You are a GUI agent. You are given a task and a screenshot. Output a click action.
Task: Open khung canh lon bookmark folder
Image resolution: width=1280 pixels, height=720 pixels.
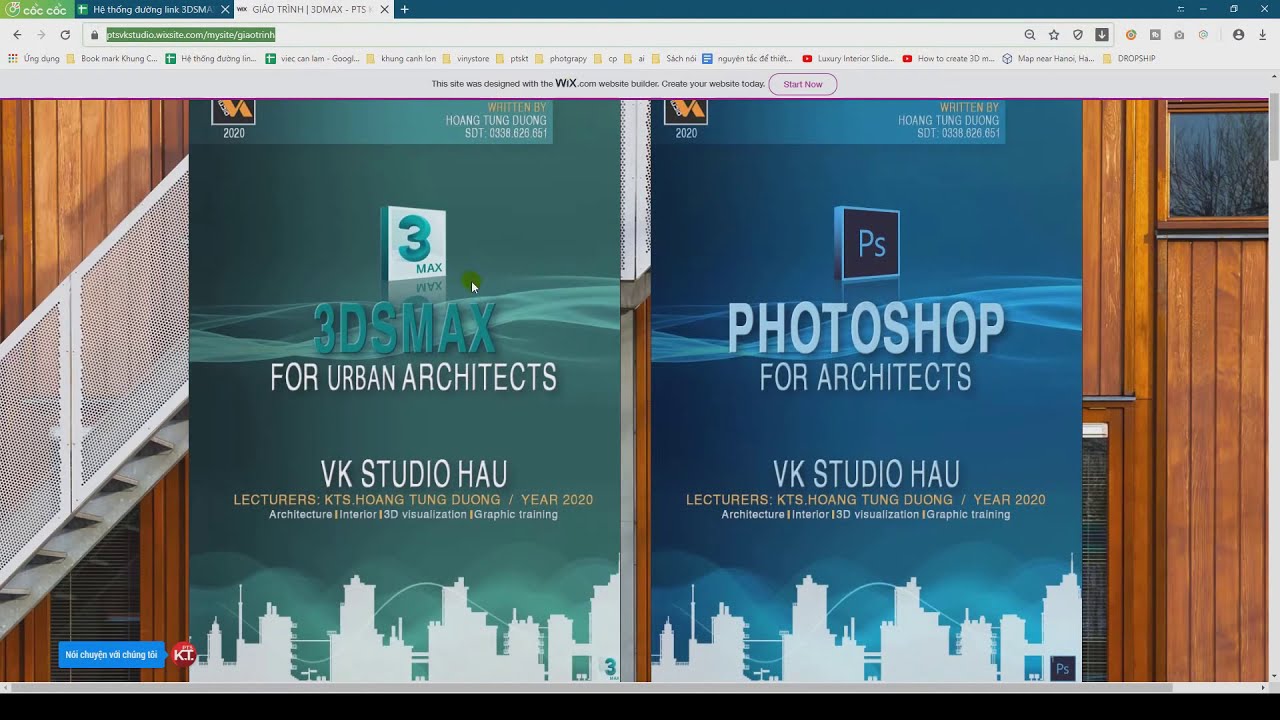click(x=401, y=58)
